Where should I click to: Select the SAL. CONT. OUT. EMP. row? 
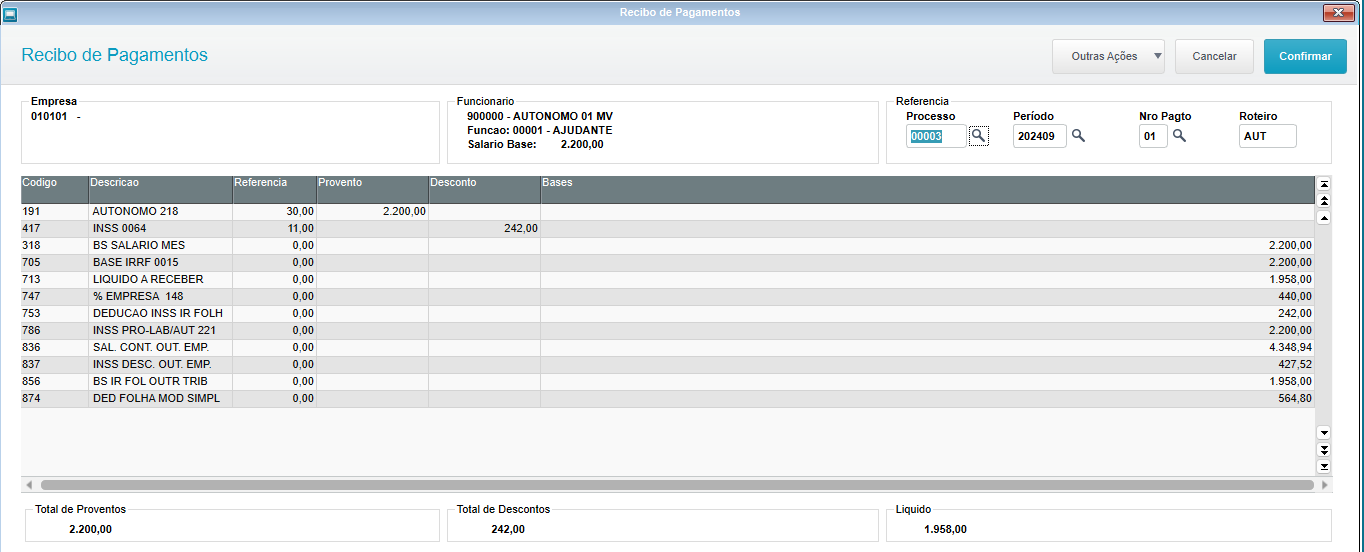coord(668,348)
